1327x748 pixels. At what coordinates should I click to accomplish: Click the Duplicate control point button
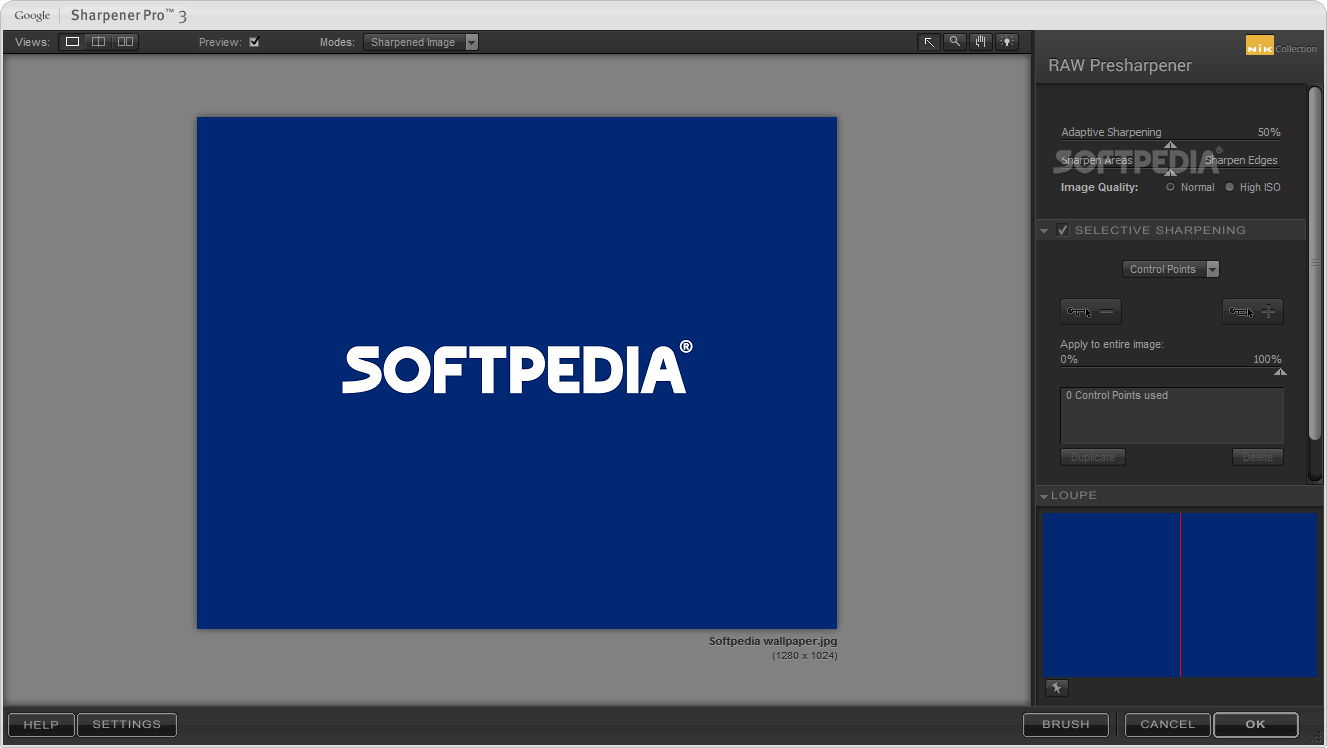pos(1093,457)
